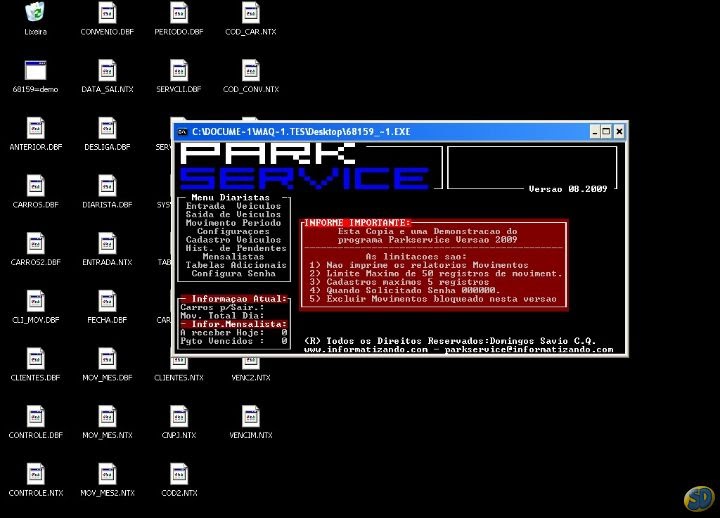The image size is (720, 518).
Task: Choose Entrada Veiculos in Menu Diaristas
Action: click(233, 206)
